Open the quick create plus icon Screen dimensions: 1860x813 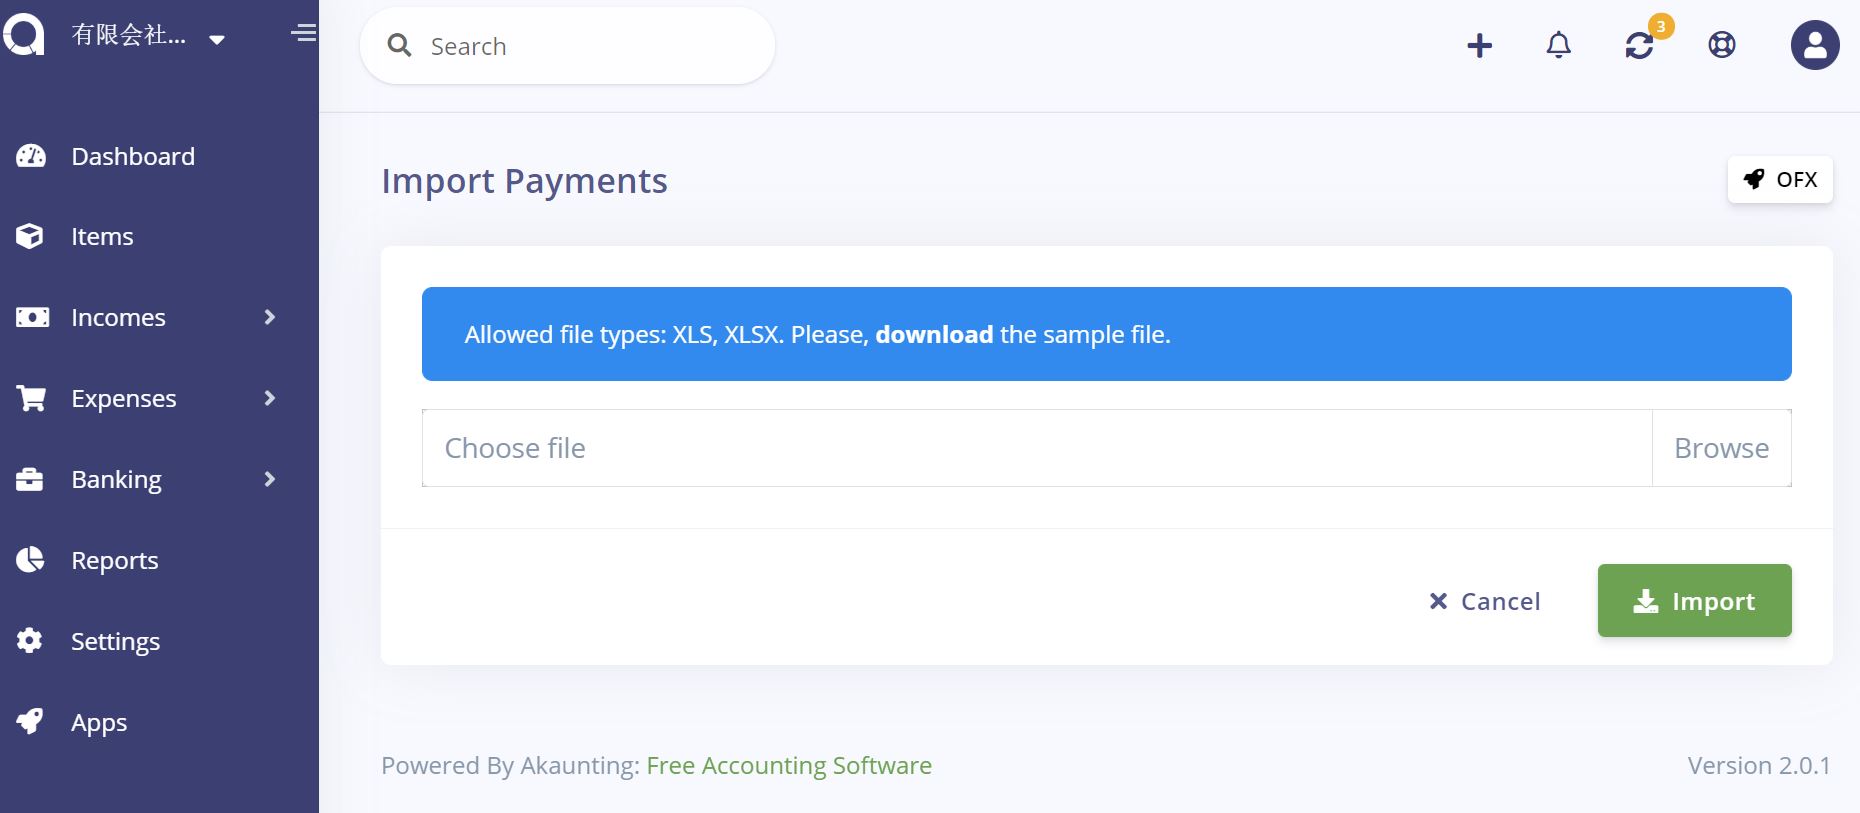[x=1479, y=45]
